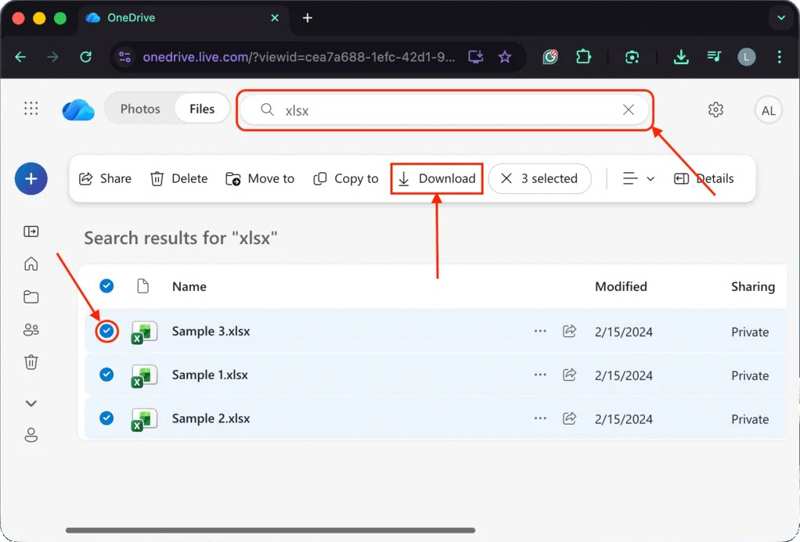Image resolution: width=800 pixels, height=542 pixels.
Task: Uncheck Sample 3.xlsx checkbox
Action: (107, 331)
